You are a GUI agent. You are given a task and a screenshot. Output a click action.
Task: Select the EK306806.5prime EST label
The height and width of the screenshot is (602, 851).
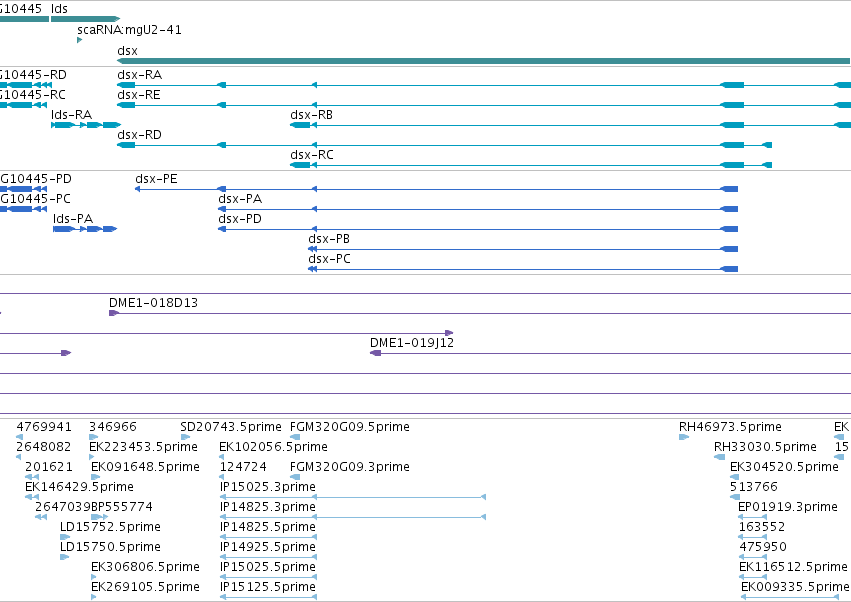(145, 567)
